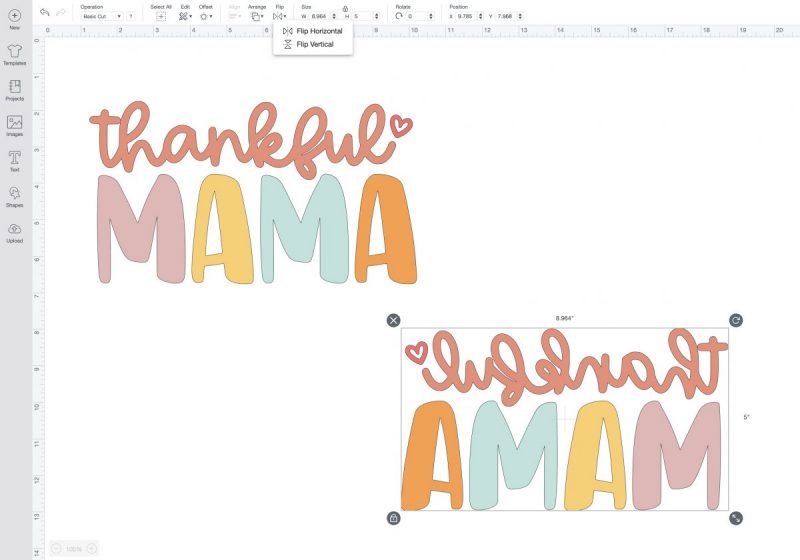Adjust the Position Y stepper
Screen dimensions: 800x560
coord(520,16)
